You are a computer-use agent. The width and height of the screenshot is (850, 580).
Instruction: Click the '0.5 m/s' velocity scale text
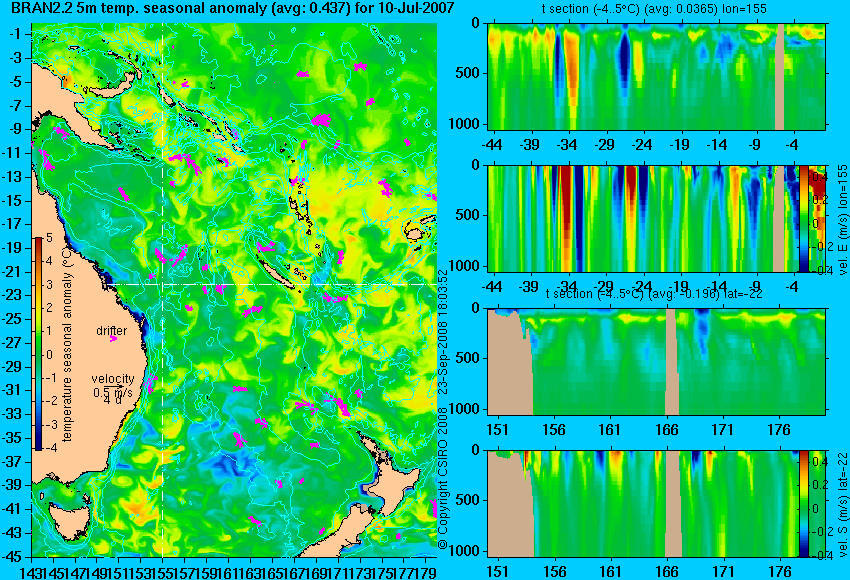(112, 392)
